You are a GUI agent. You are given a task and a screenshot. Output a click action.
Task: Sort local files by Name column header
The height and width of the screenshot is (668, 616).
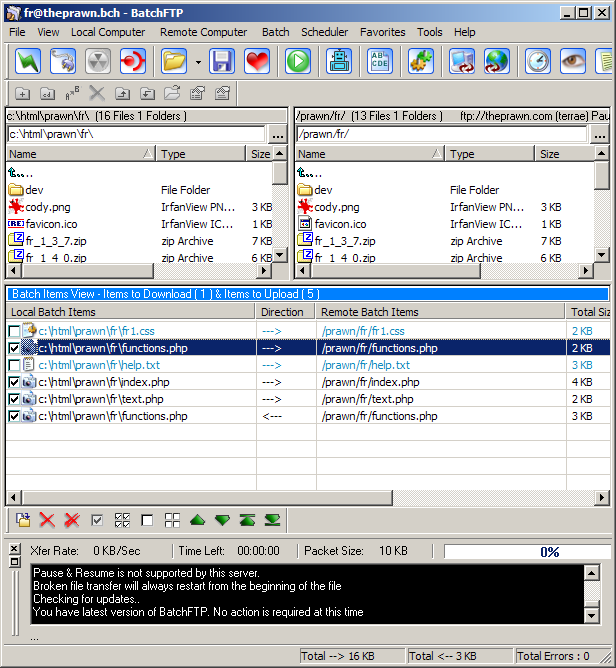point(80,154)
